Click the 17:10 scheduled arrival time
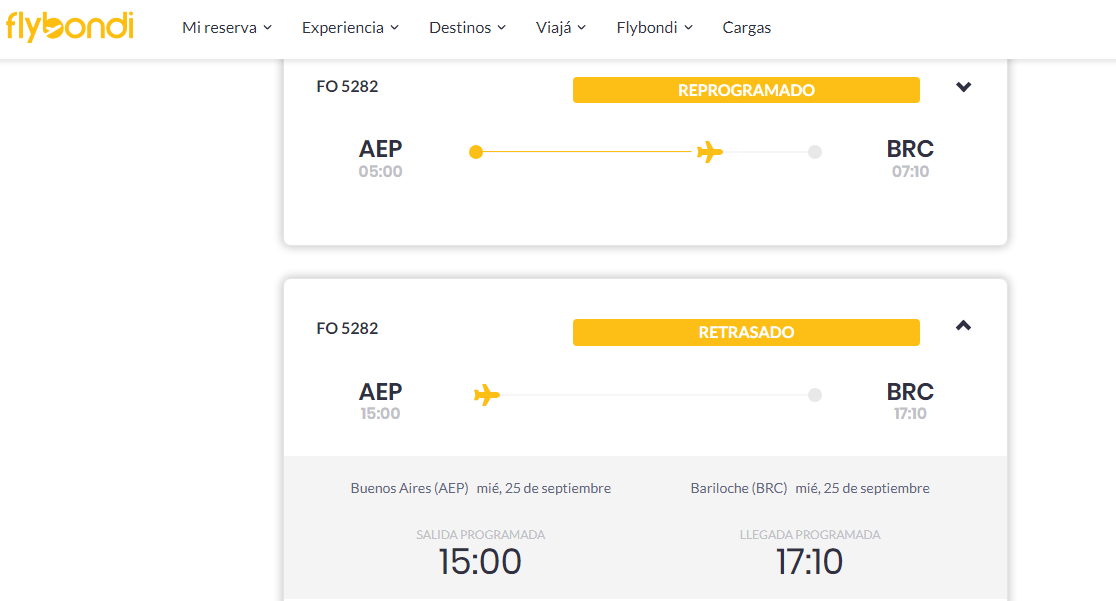The height and width of the screenshot is (601, 1116). pos(809,562)
